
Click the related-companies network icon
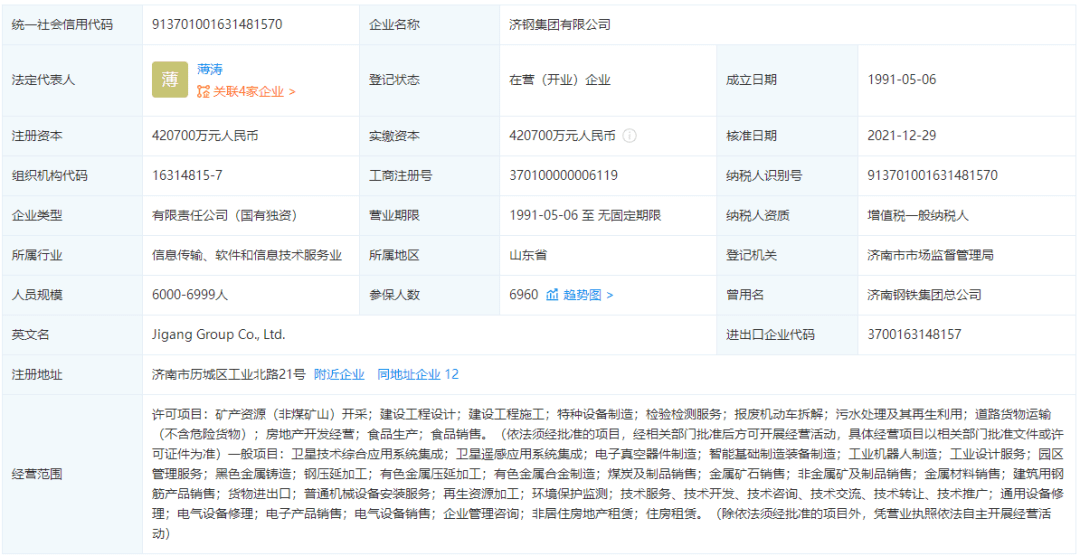tap(202, 92)
